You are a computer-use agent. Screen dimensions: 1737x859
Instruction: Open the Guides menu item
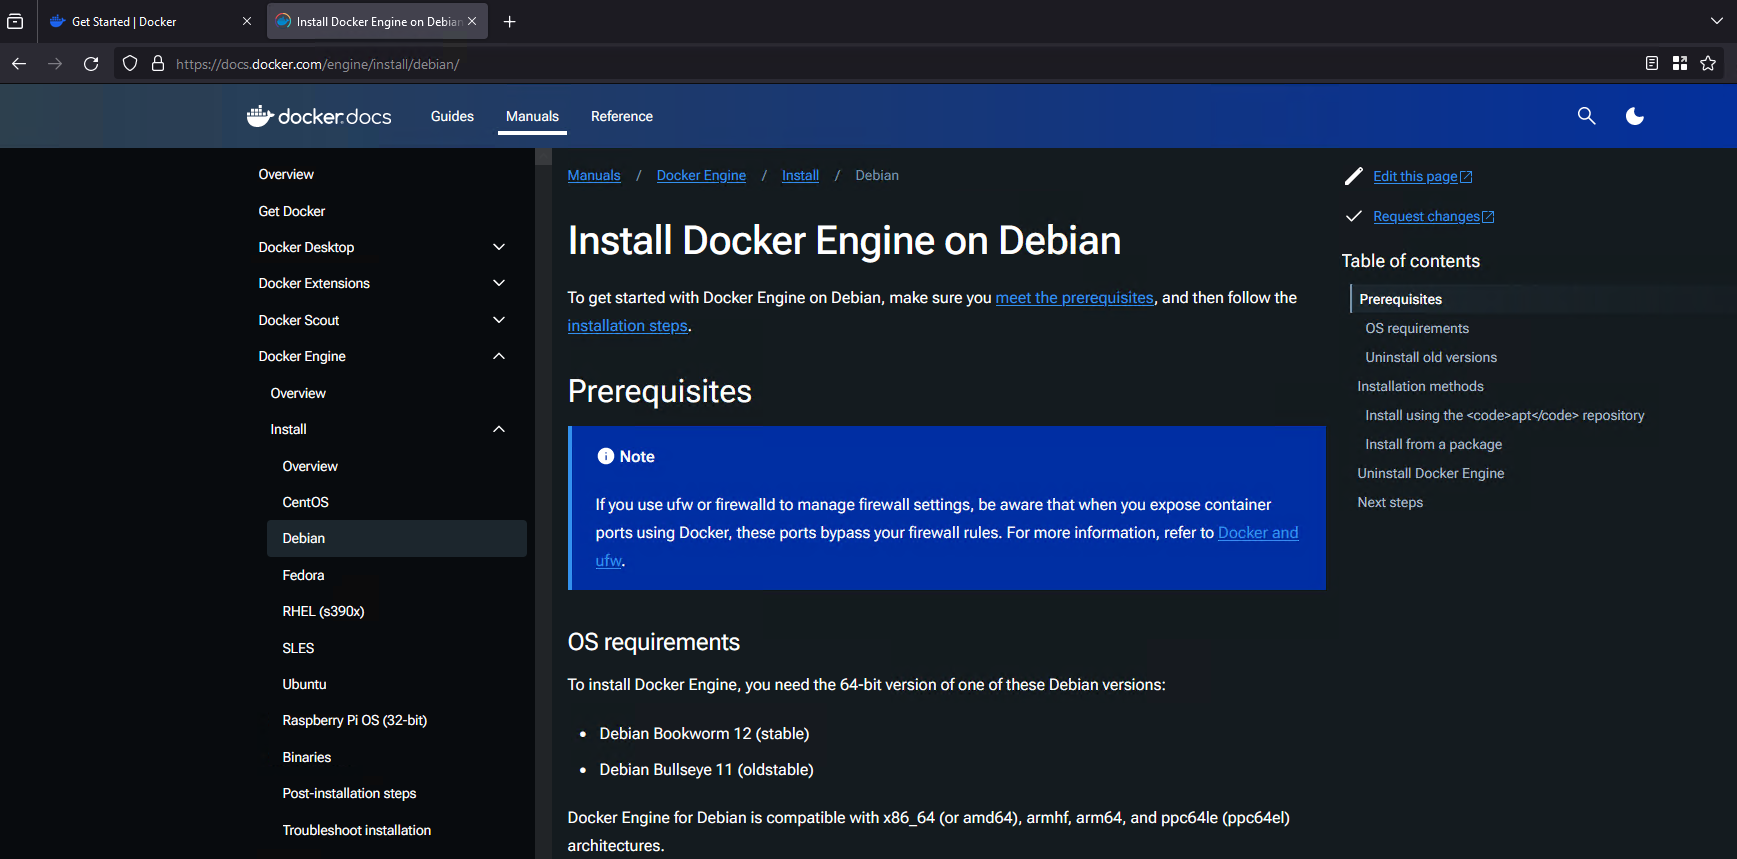click(452, 116)
